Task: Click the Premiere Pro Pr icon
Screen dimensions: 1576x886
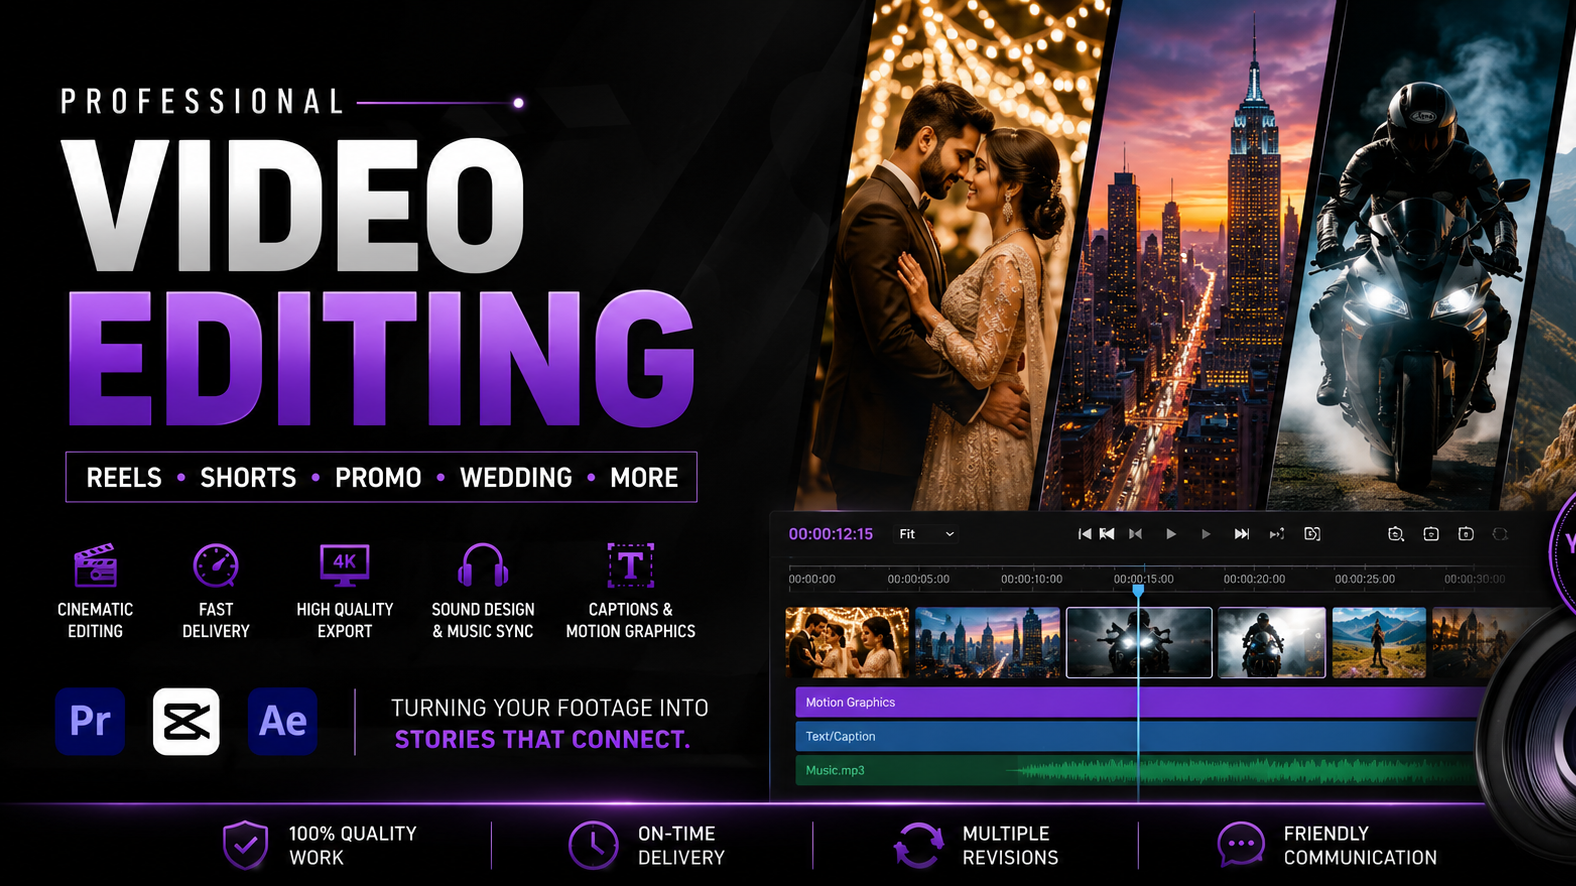Action: [x=90, y=721]
